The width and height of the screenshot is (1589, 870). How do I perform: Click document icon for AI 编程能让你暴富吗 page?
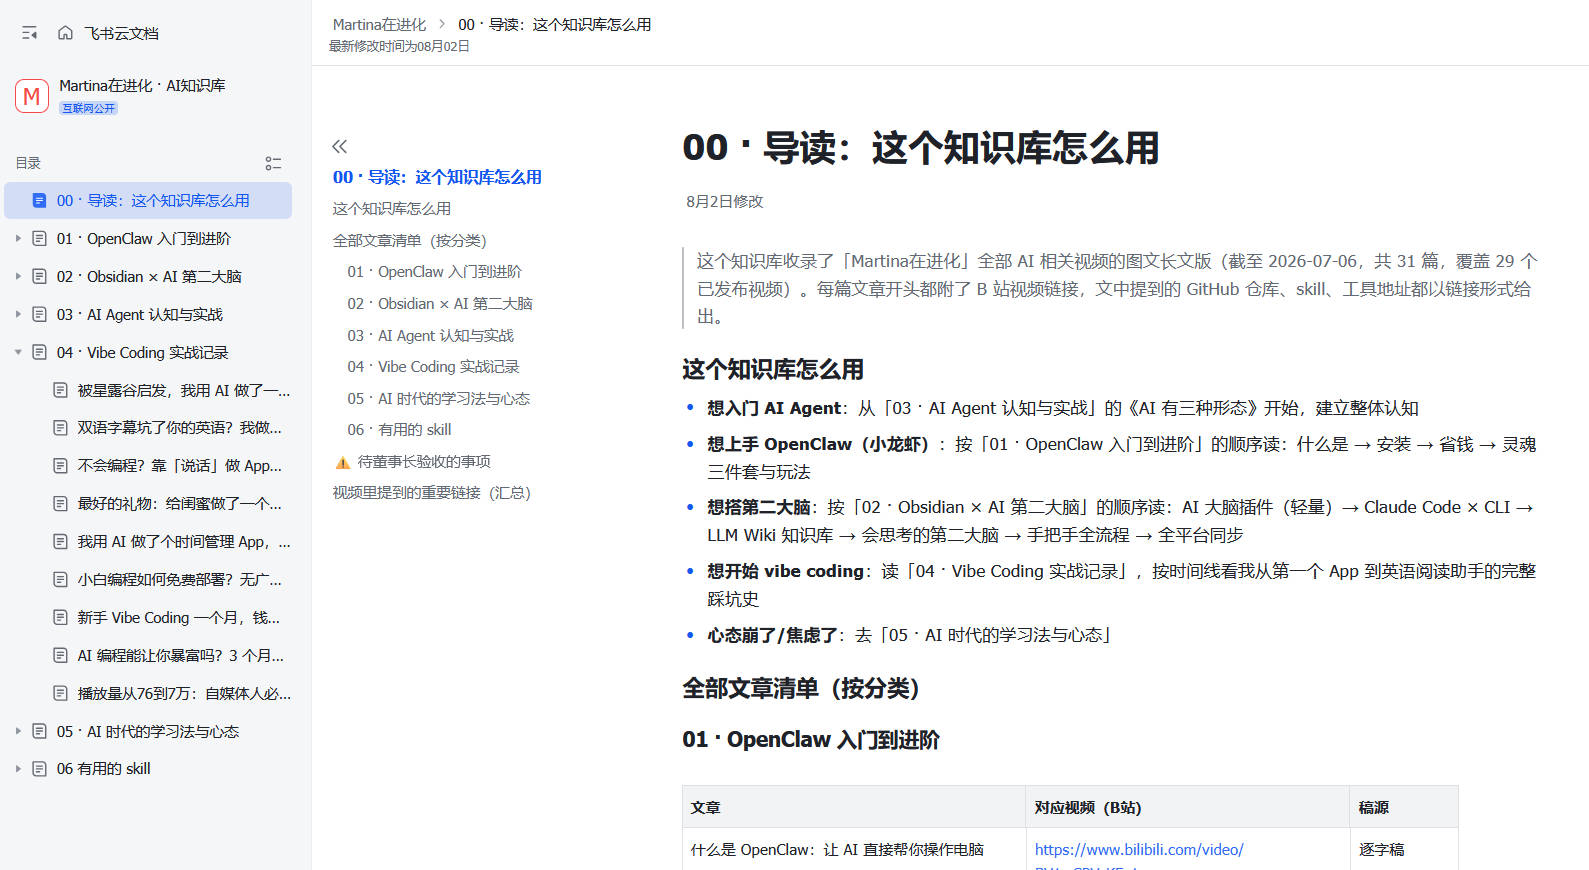click(x=60, y=656)
